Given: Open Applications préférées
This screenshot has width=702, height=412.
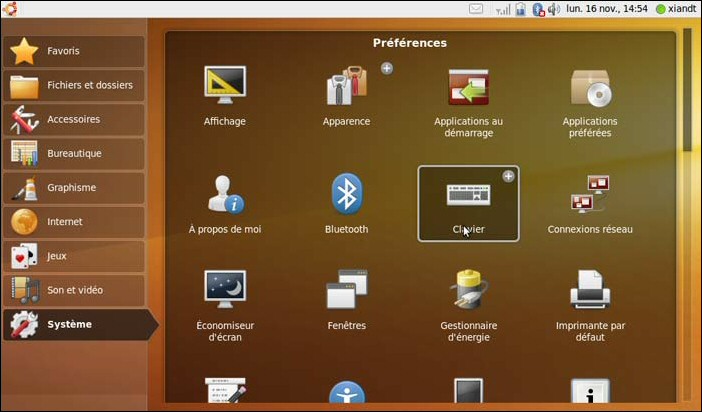Looking at the screenshot, I should click(590, 102).
